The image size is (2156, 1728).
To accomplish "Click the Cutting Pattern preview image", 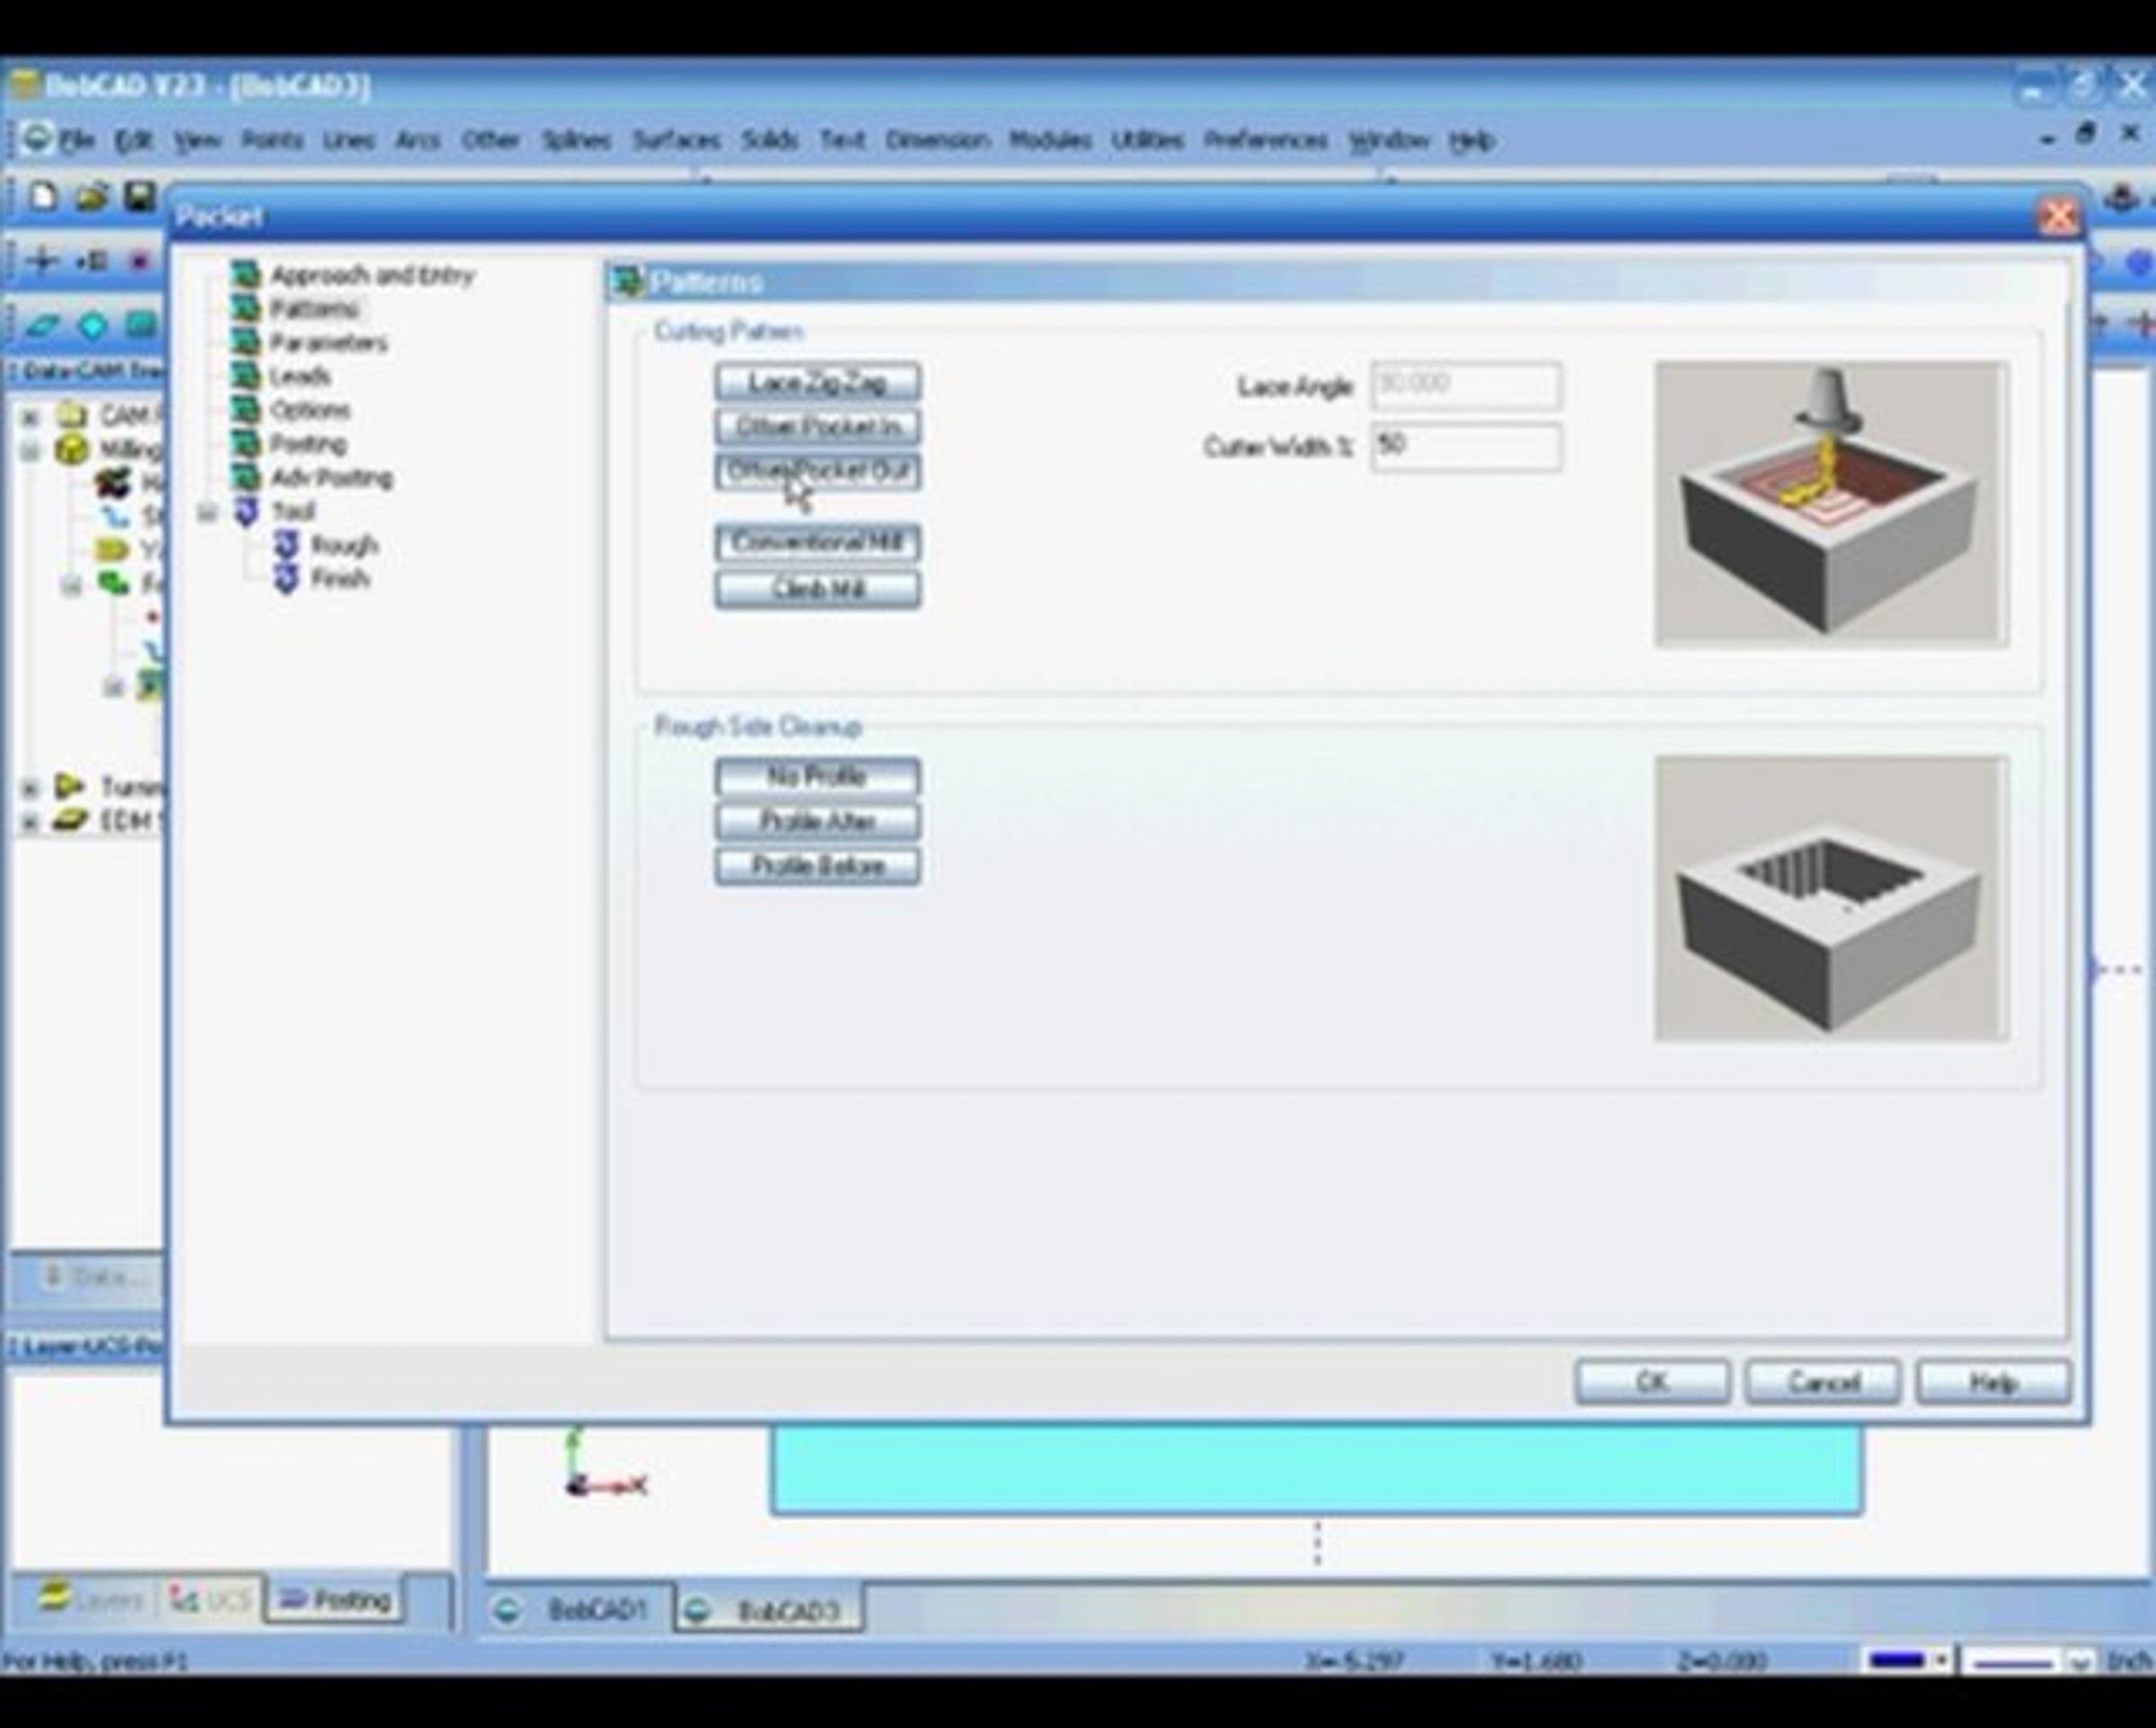I will click(1830, 504).
